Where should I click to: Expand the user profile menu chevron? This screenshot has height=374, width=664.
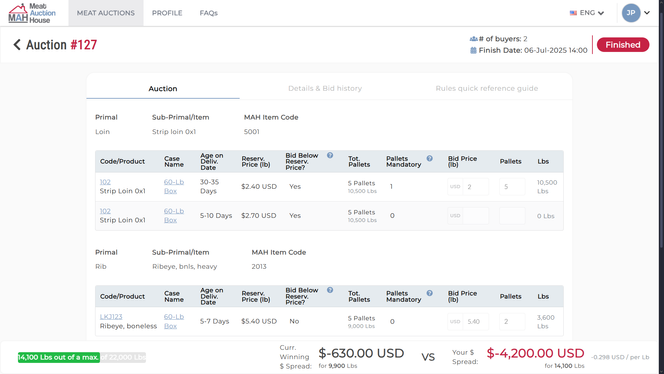pos(647,13)
